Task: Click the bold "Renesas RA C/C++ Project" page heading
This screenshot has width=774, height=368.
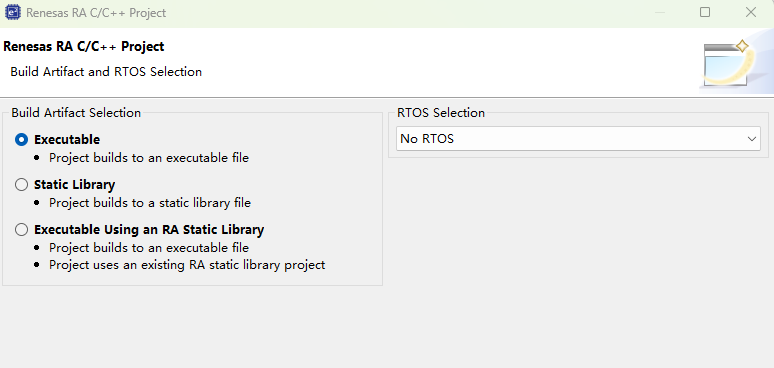Action: 84,46
